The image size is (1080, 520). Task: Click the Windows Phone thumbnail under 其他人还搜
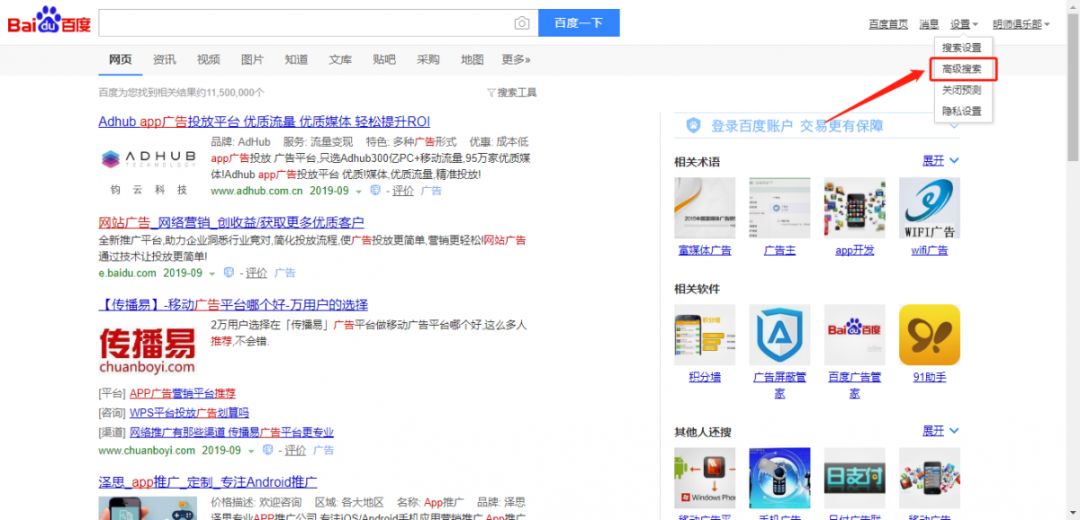tap(705, 478)
